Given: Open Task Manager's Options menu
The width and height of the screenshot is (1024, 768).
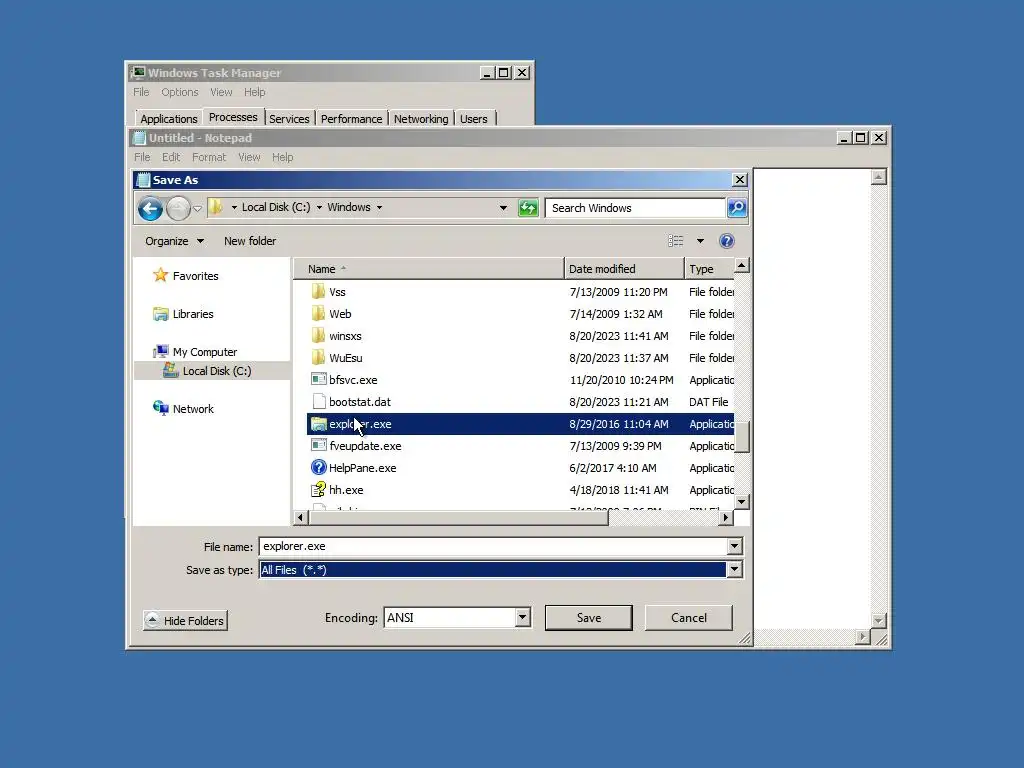Looking at the screenshot, I should click(x=180, y=92).
